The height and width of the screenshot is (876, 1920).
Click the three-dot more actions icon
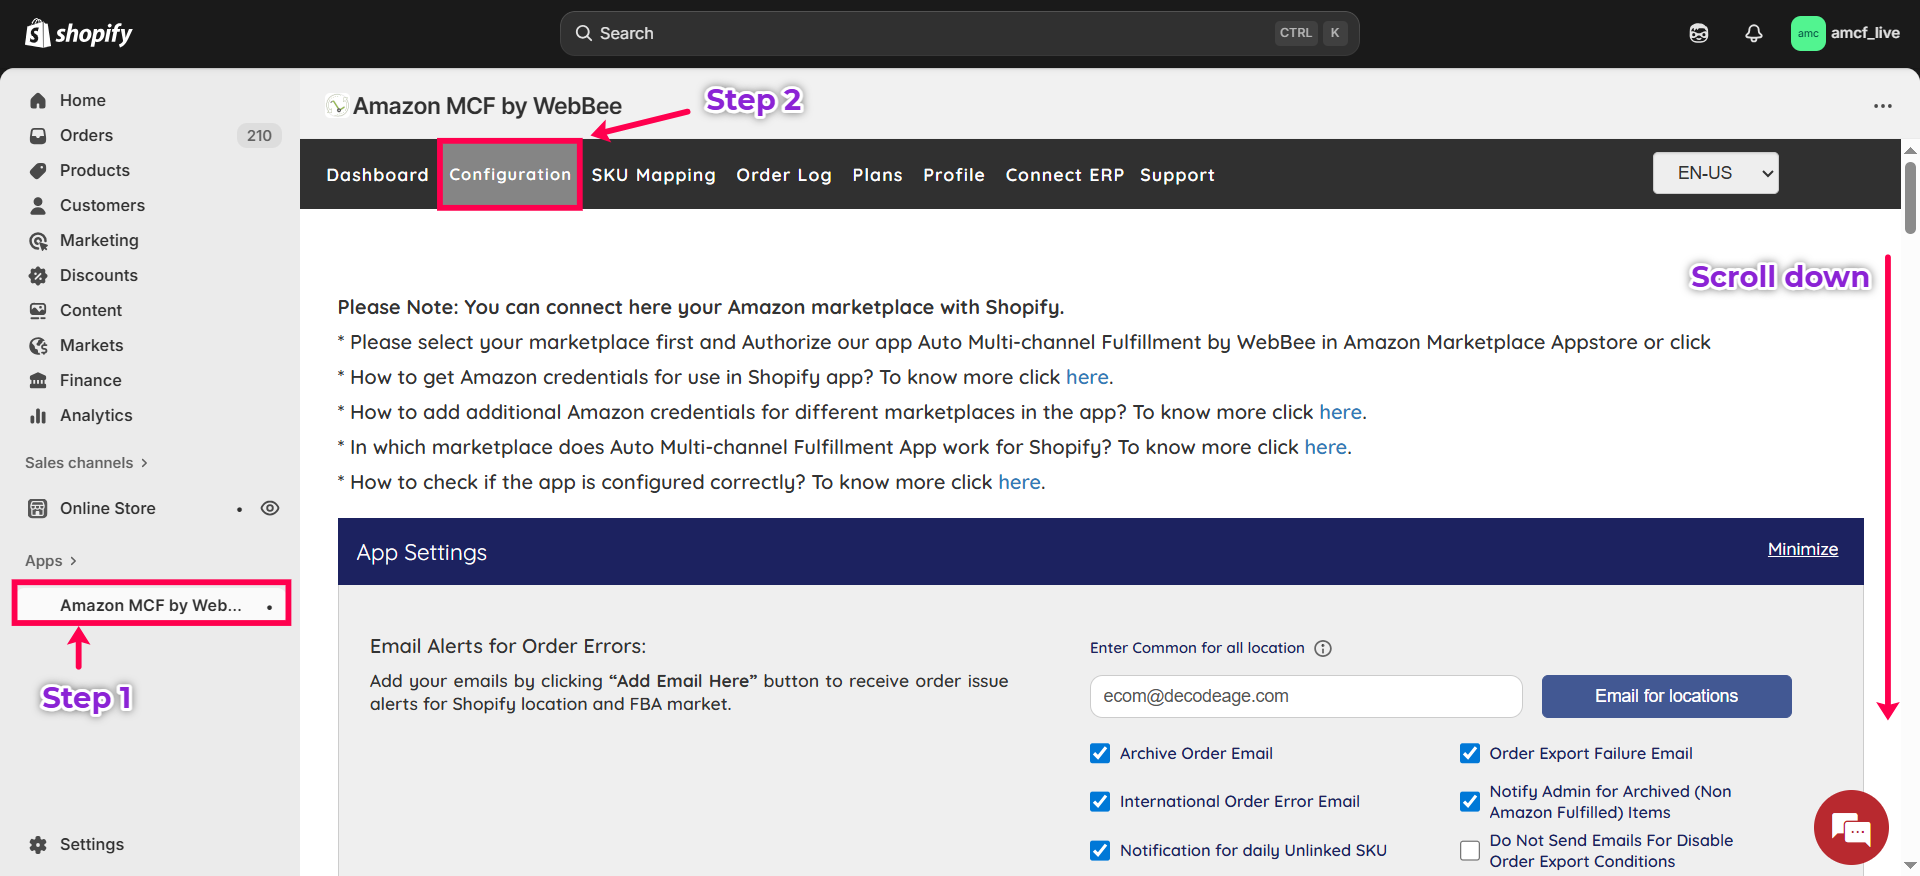click(1882, 106)
